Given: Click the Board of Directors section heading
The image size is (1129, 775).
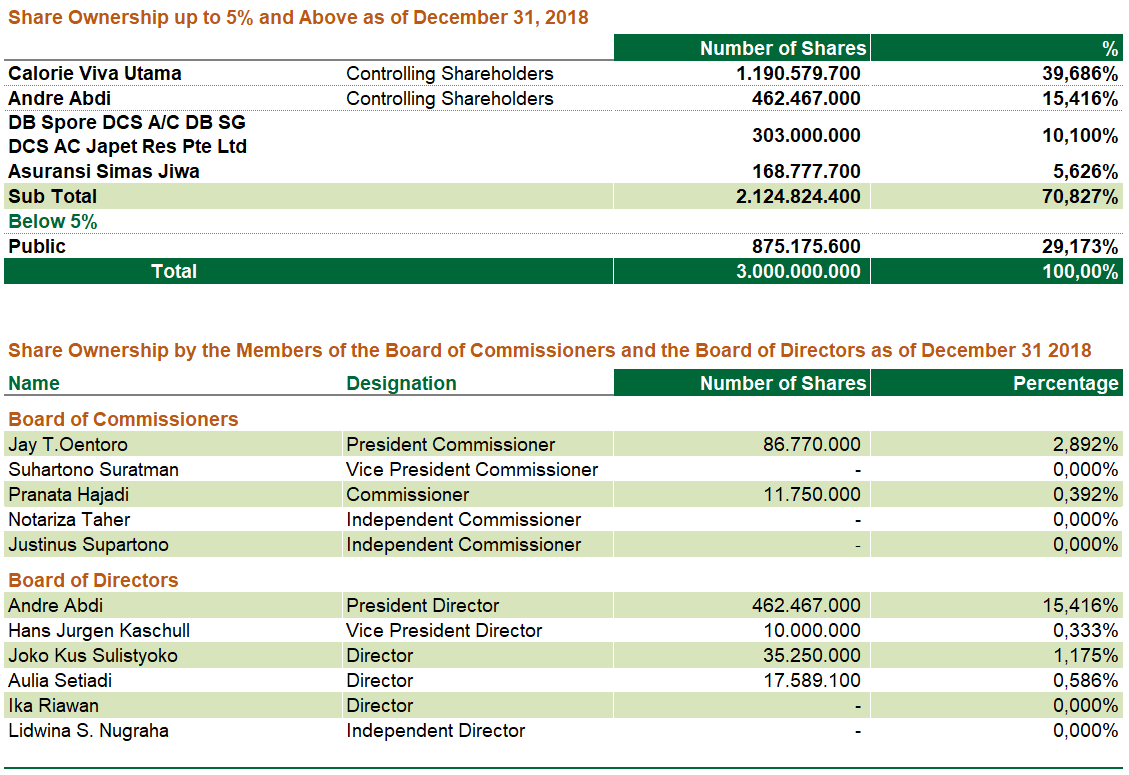Looking at the screenshot, I should [x=93, y=581].
